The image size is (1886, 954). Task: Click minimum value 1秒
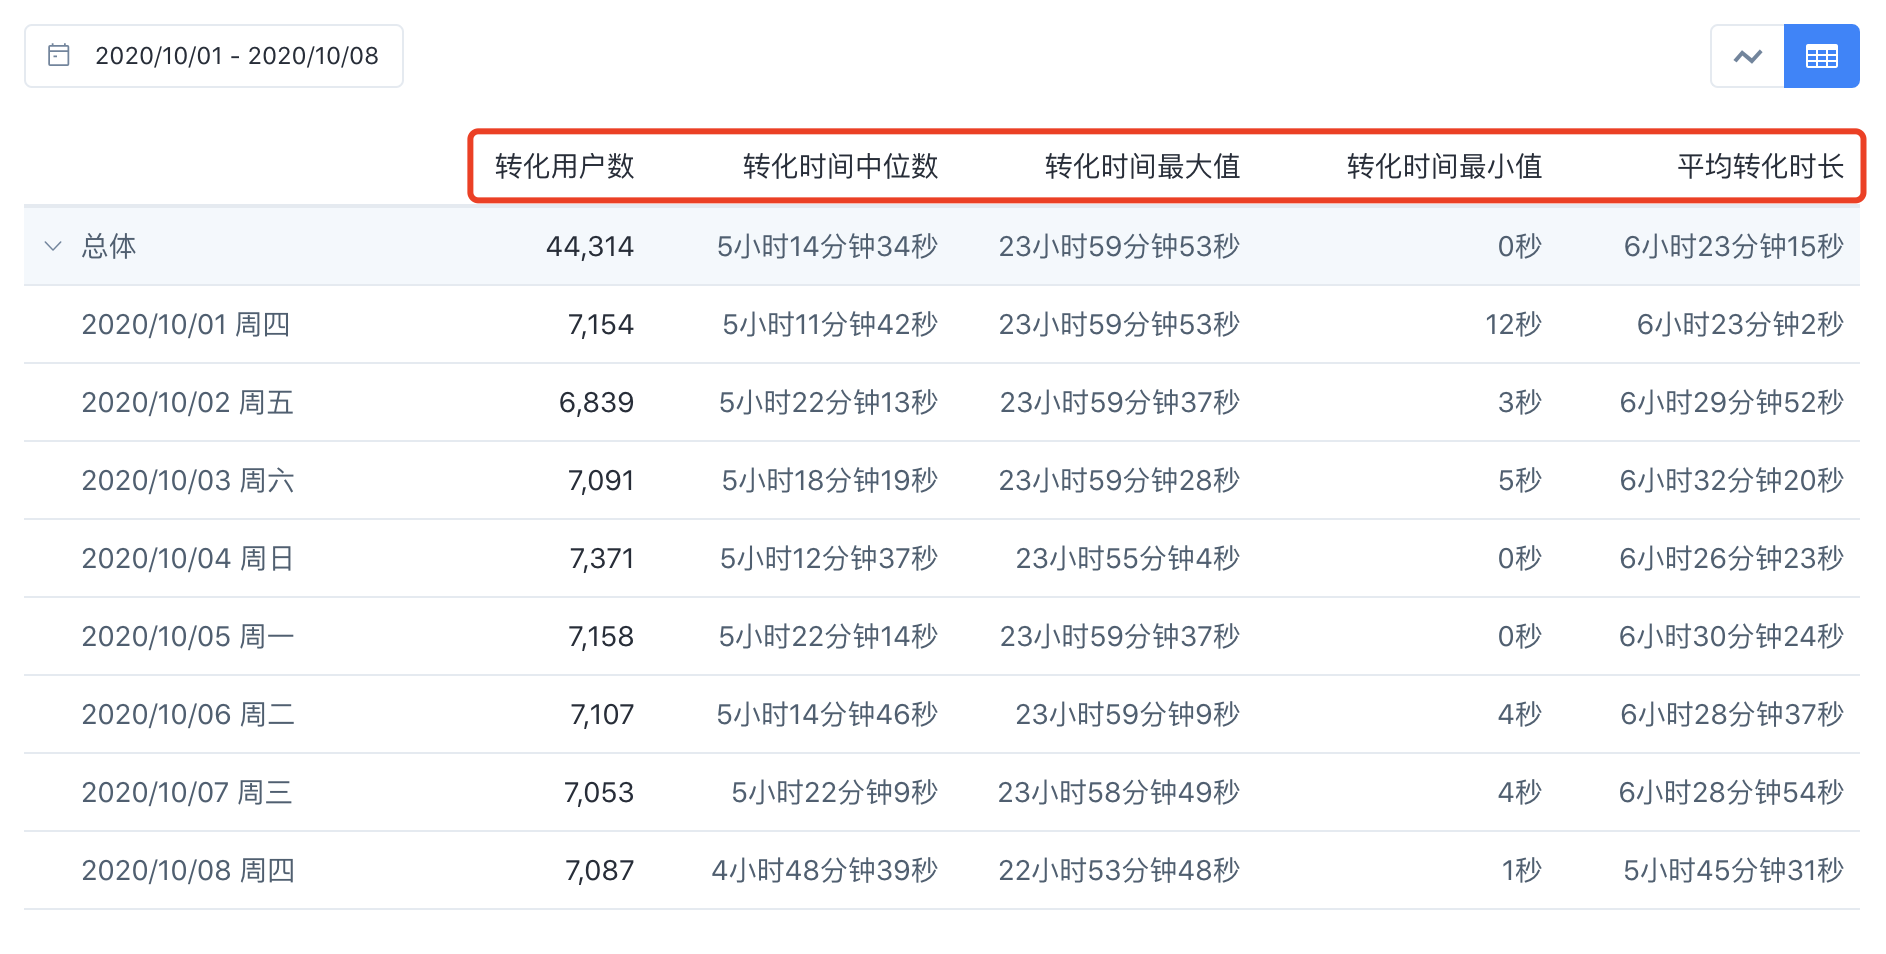[1522, 870]
